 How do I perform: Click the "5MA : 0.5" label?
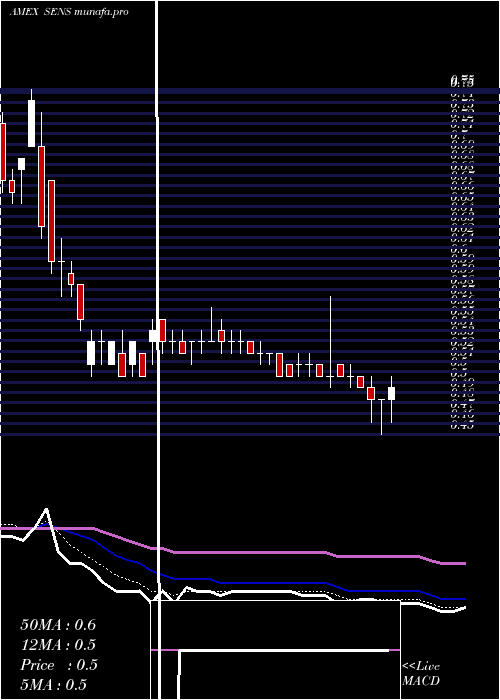point(54,685)
